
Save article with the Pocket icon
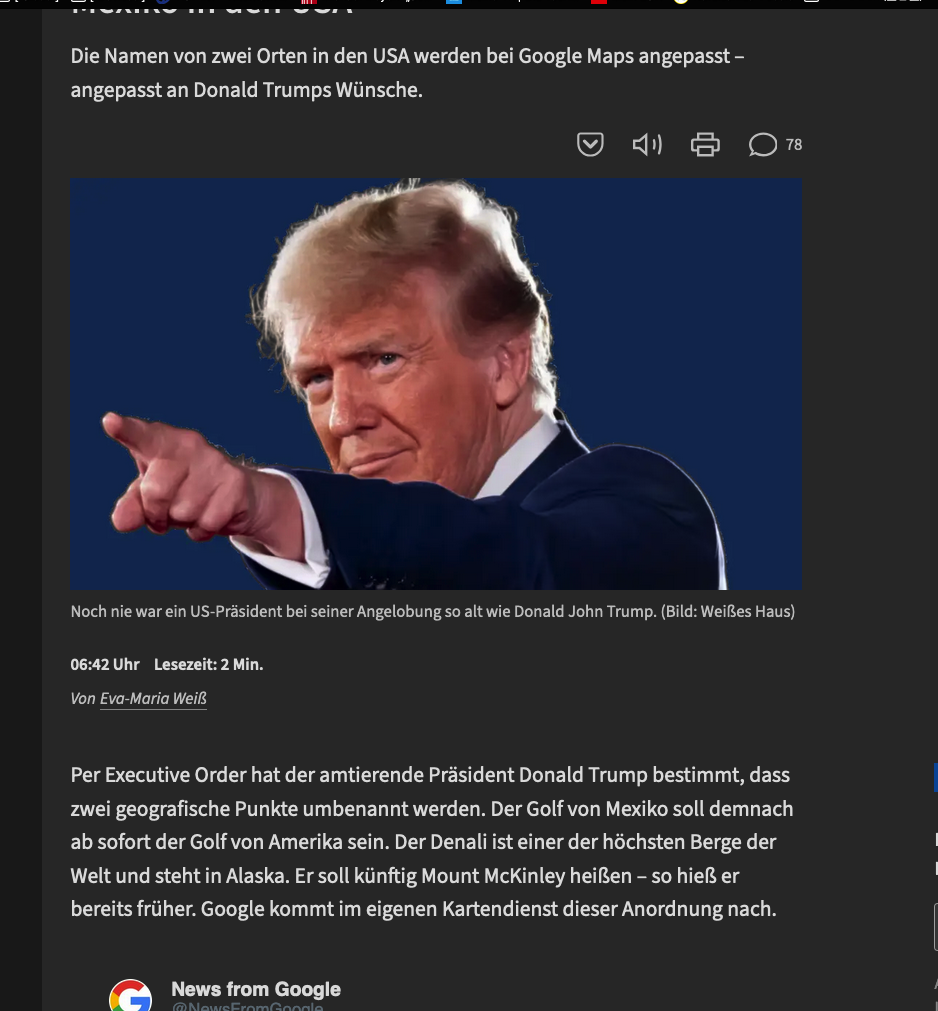point(590,144)
